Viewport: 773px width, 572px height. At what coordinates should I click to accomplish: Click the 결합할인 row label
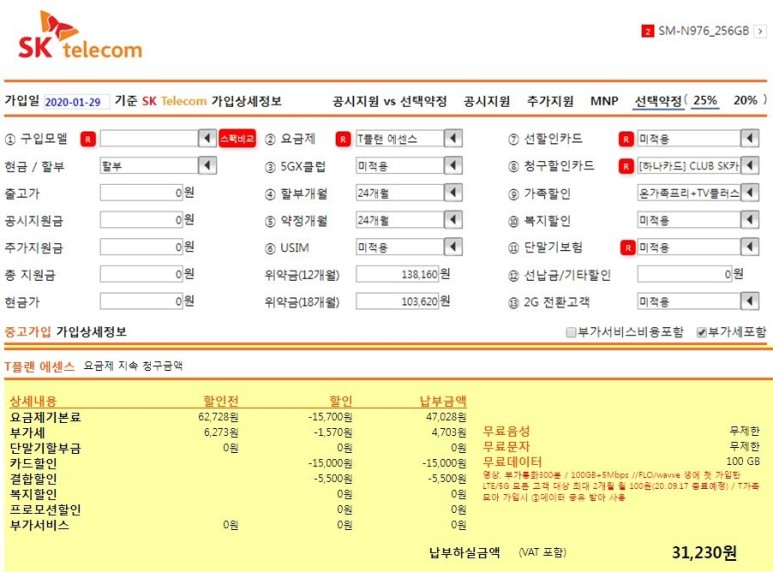[34, 479]
